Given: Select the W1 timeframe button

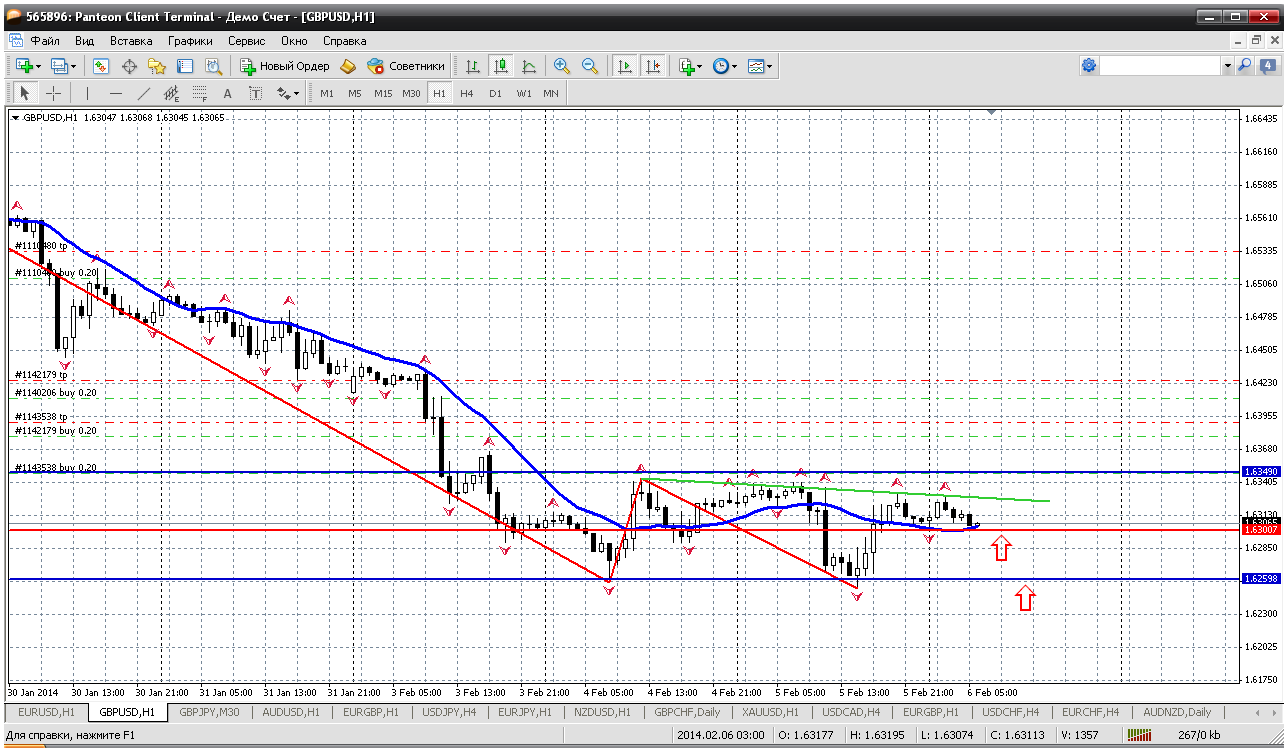Looking at the screenshot, I should coord(523,93).
